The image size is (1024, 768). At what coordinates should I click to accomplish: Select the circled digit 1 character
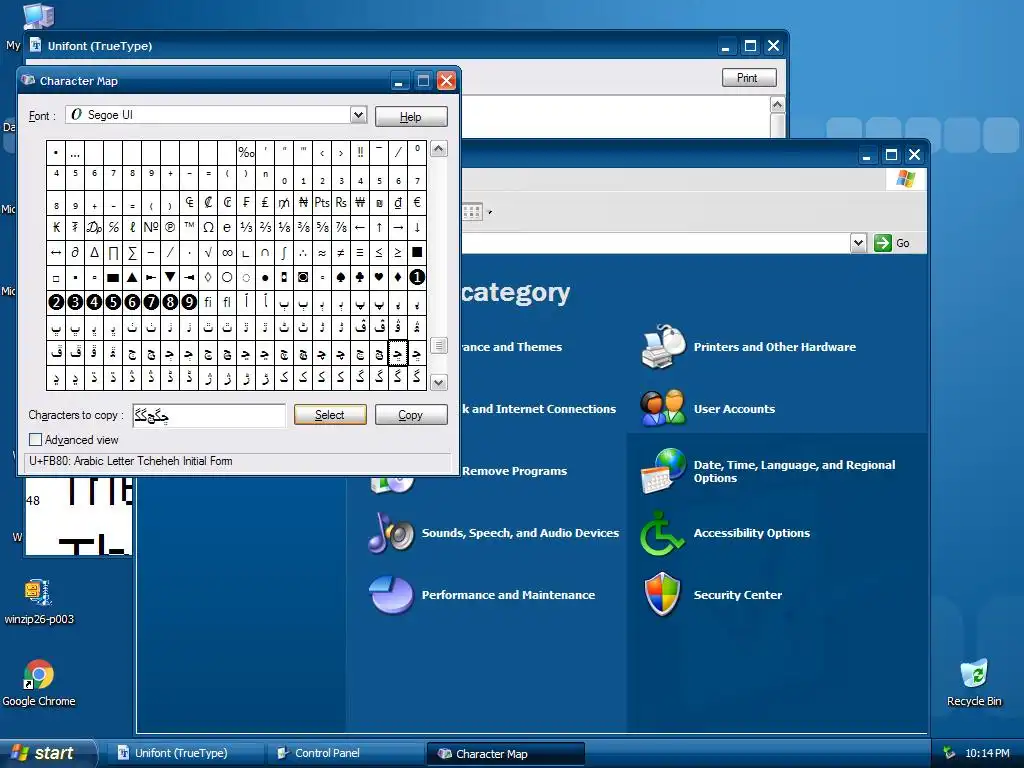click(417, 277)
